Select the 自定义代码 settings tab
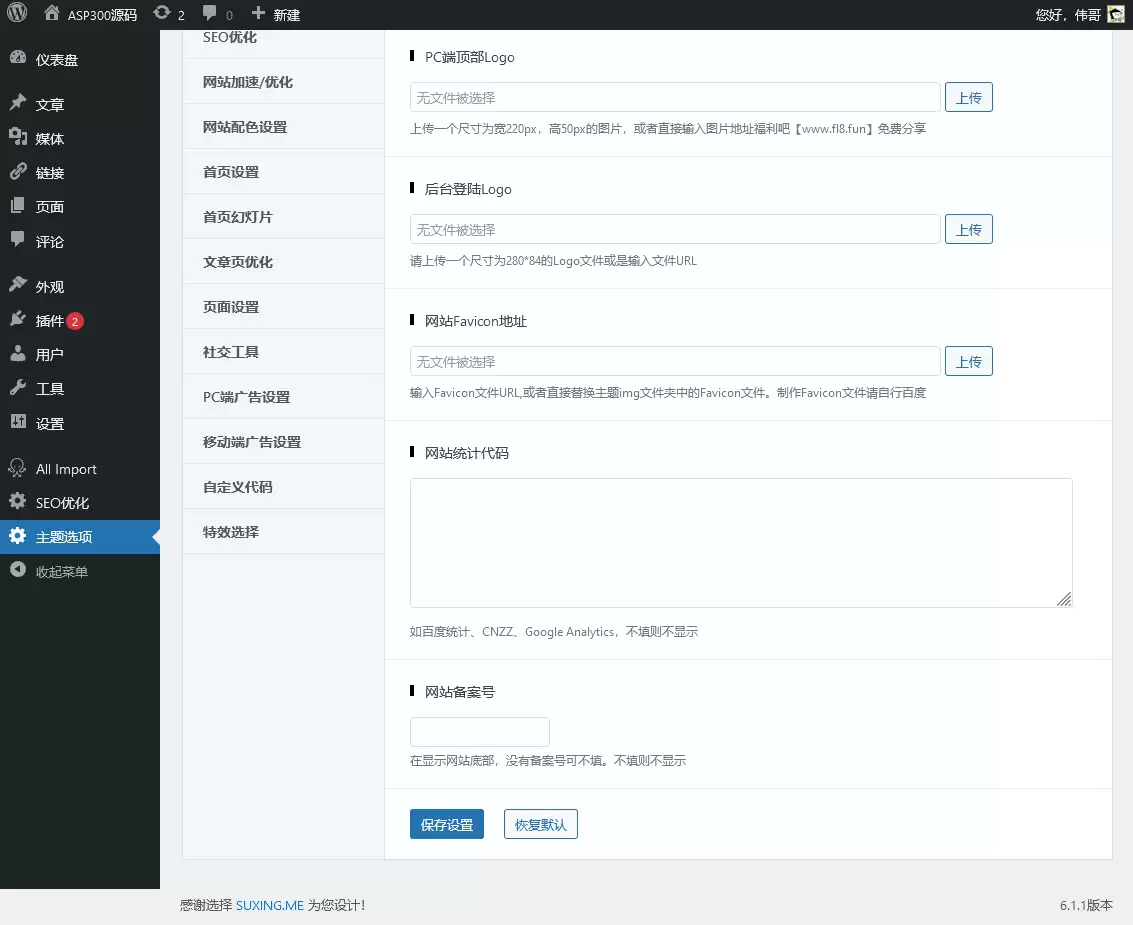Image resolution: width=1133 pixels, height=925 pixels. click(283, 486)
